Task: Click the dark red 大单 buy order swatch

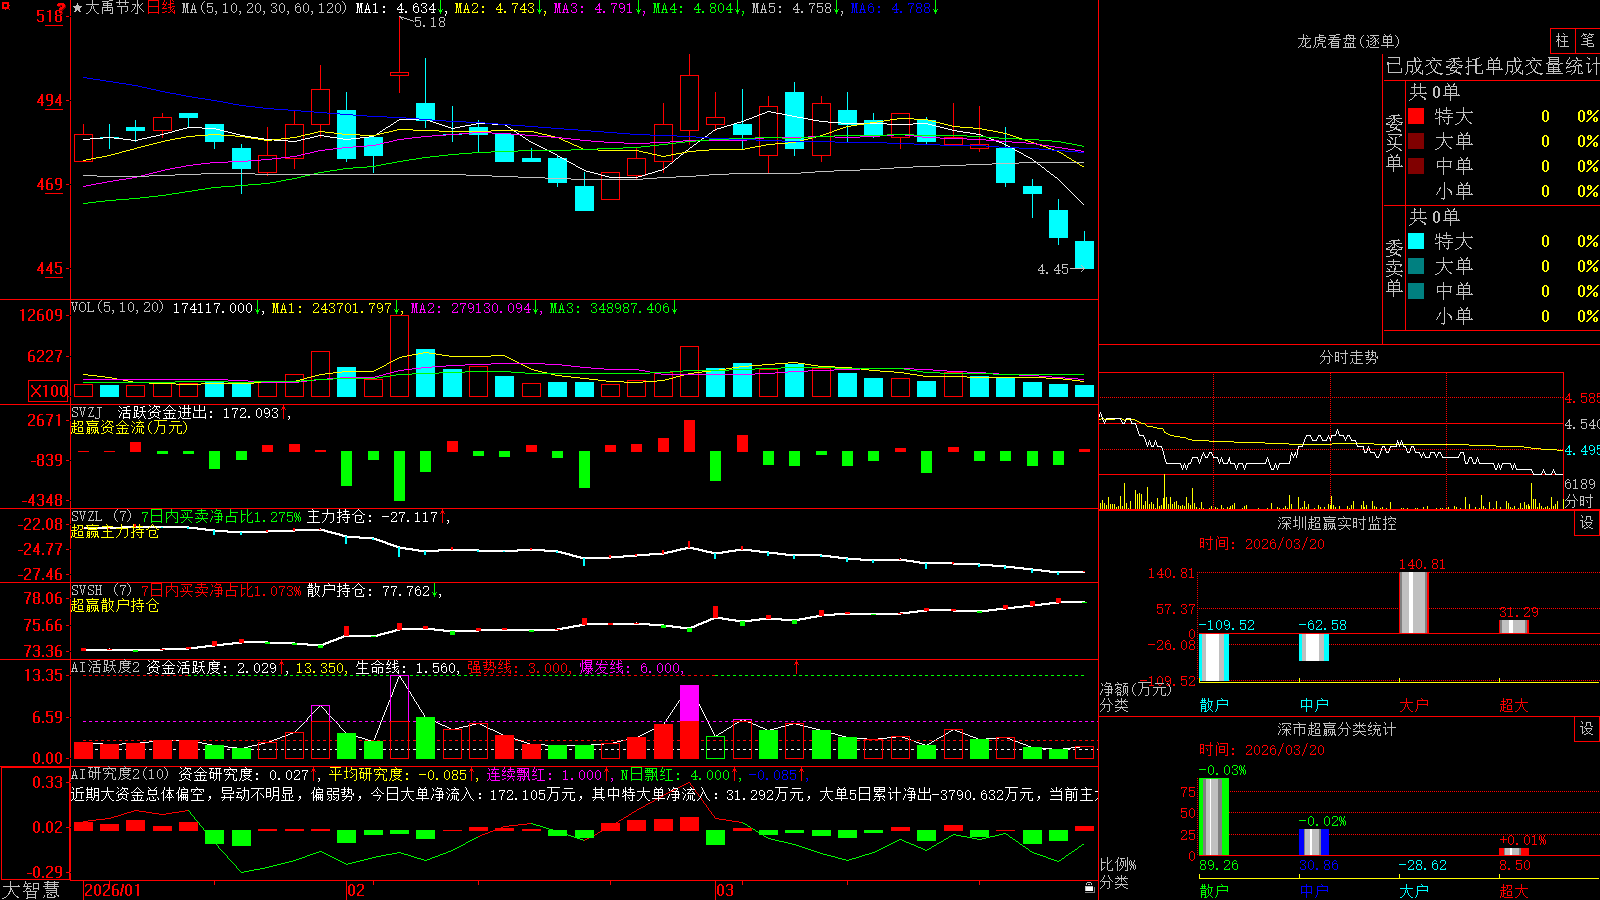Action: 1416,141
